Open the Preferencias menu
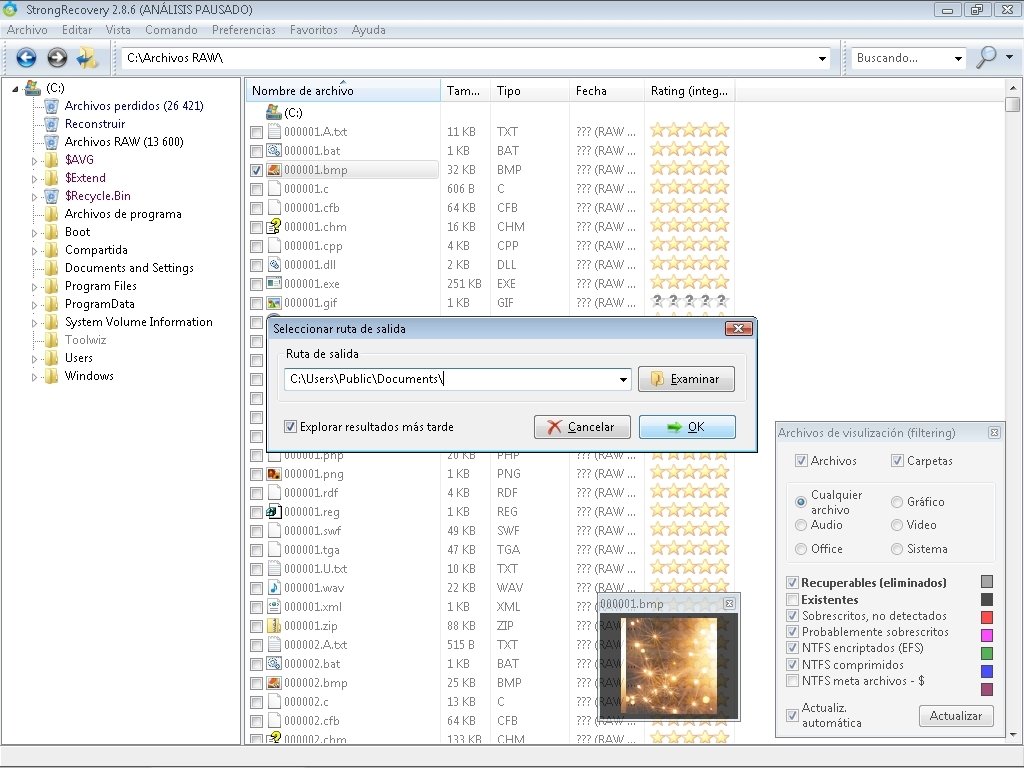This screenshot has width=1024, height=768. tap(244, 30)
